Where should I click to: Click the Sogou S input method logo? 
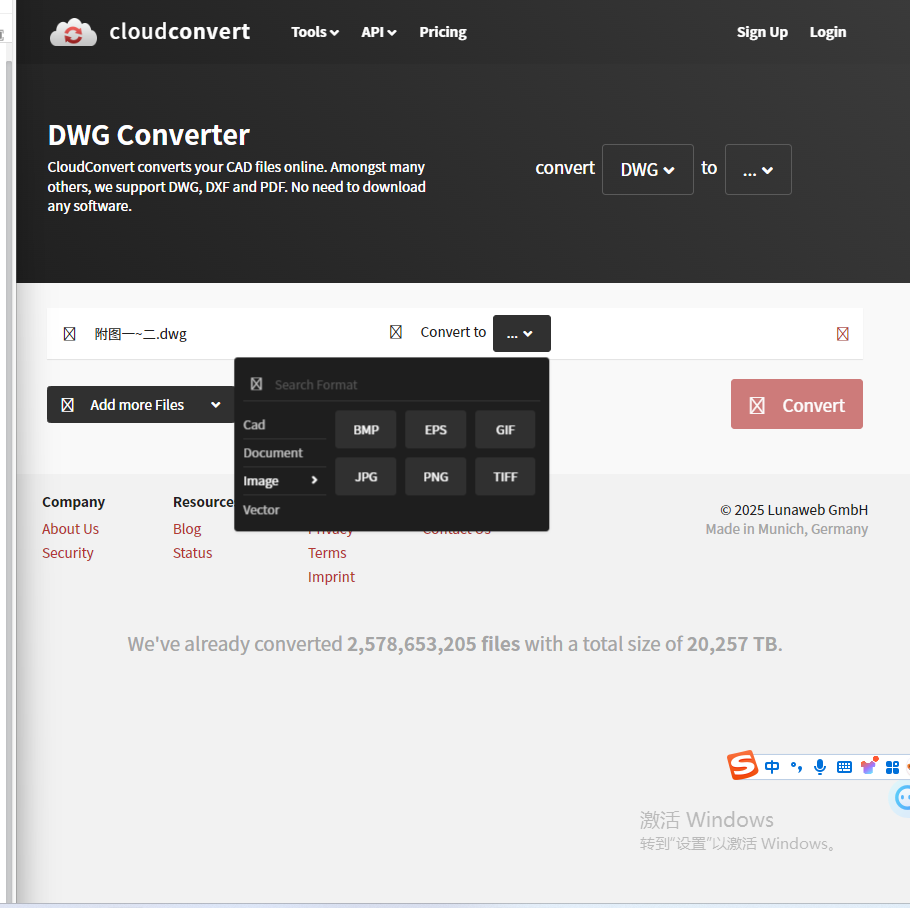pyautogui.click(x=742, y=765)
